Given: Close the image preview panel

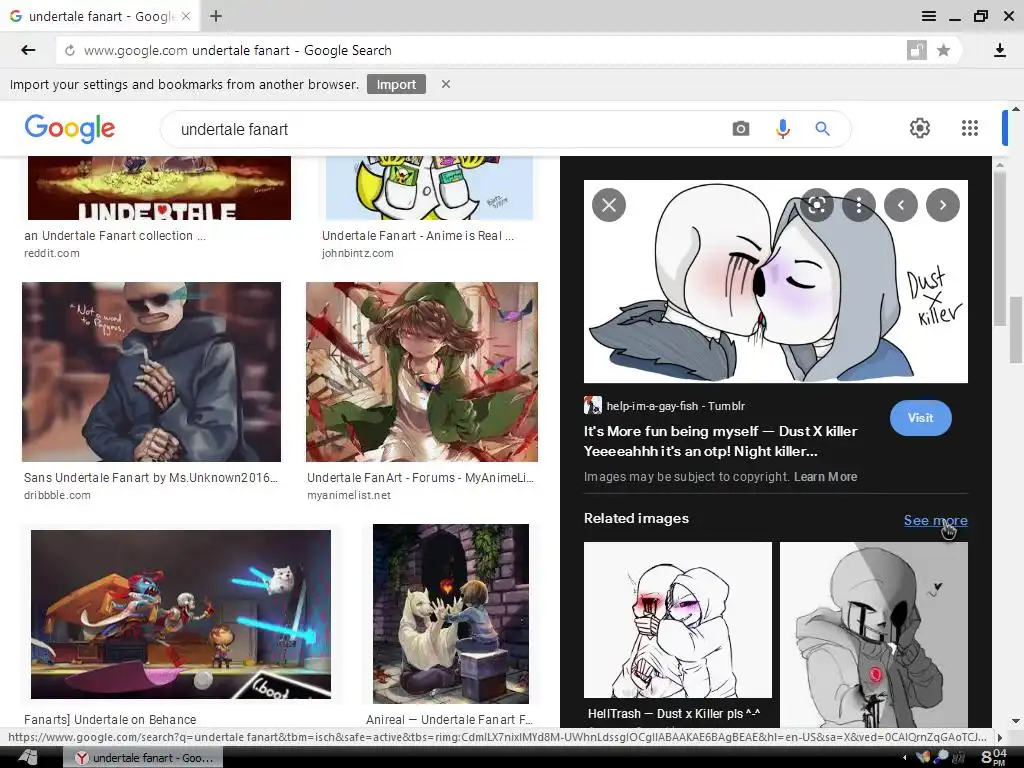Looking at the screenshot, I should pyautogui.click(x=609, y=205).
